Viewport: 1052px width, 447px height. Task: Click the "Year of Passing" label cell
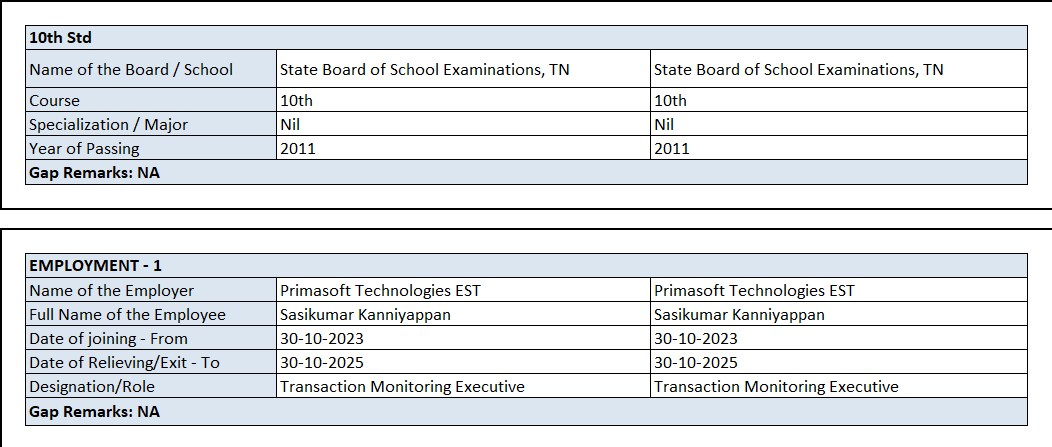tap(85, 148)
